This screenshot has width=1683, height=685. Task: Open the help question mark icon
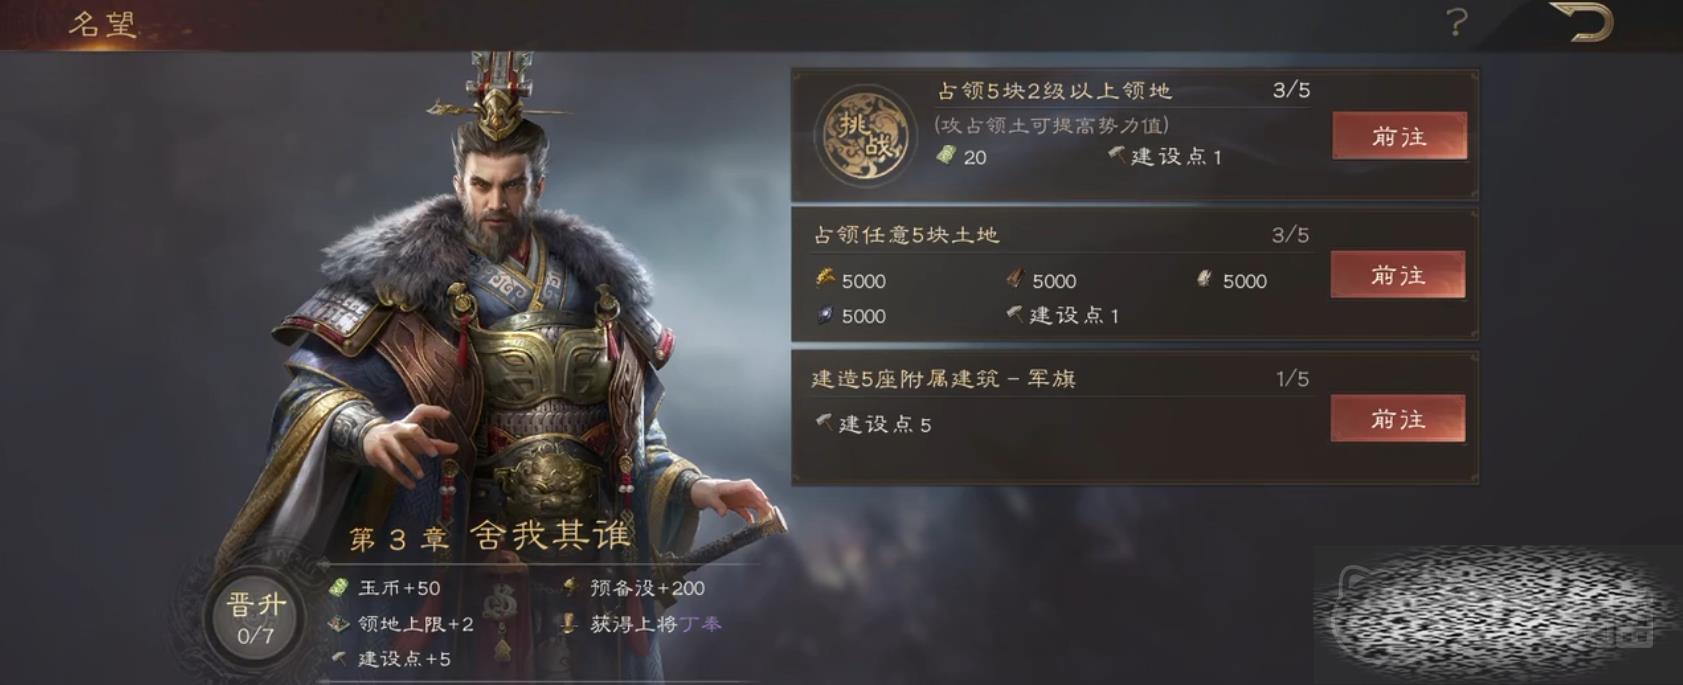click(x=1457, y=22)
